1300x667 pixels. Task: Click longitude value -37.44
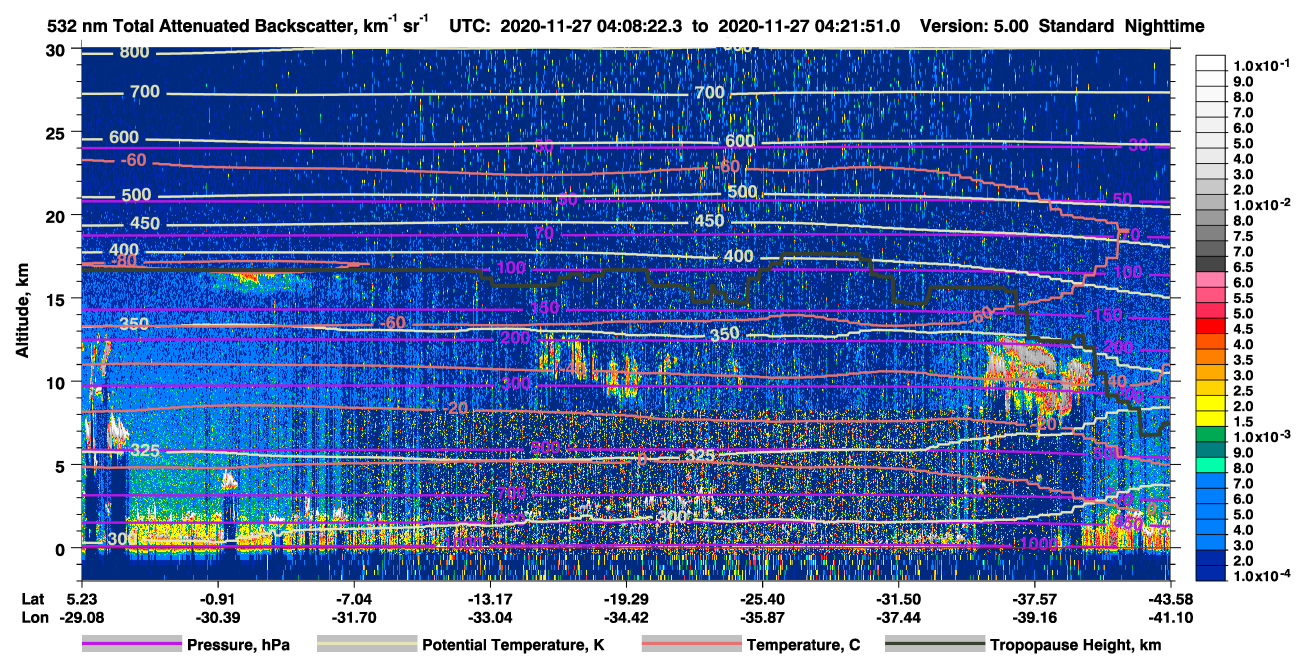(898, 618)
